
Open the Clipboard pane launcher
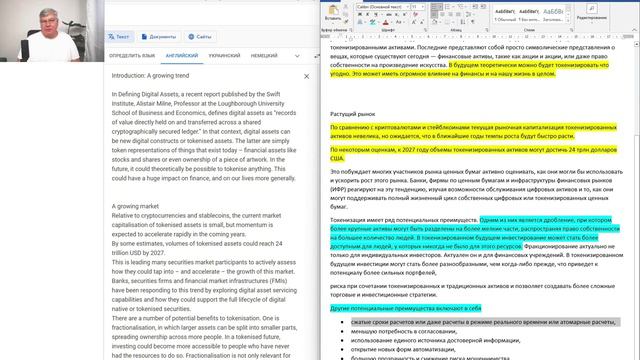tap(351, 30)
